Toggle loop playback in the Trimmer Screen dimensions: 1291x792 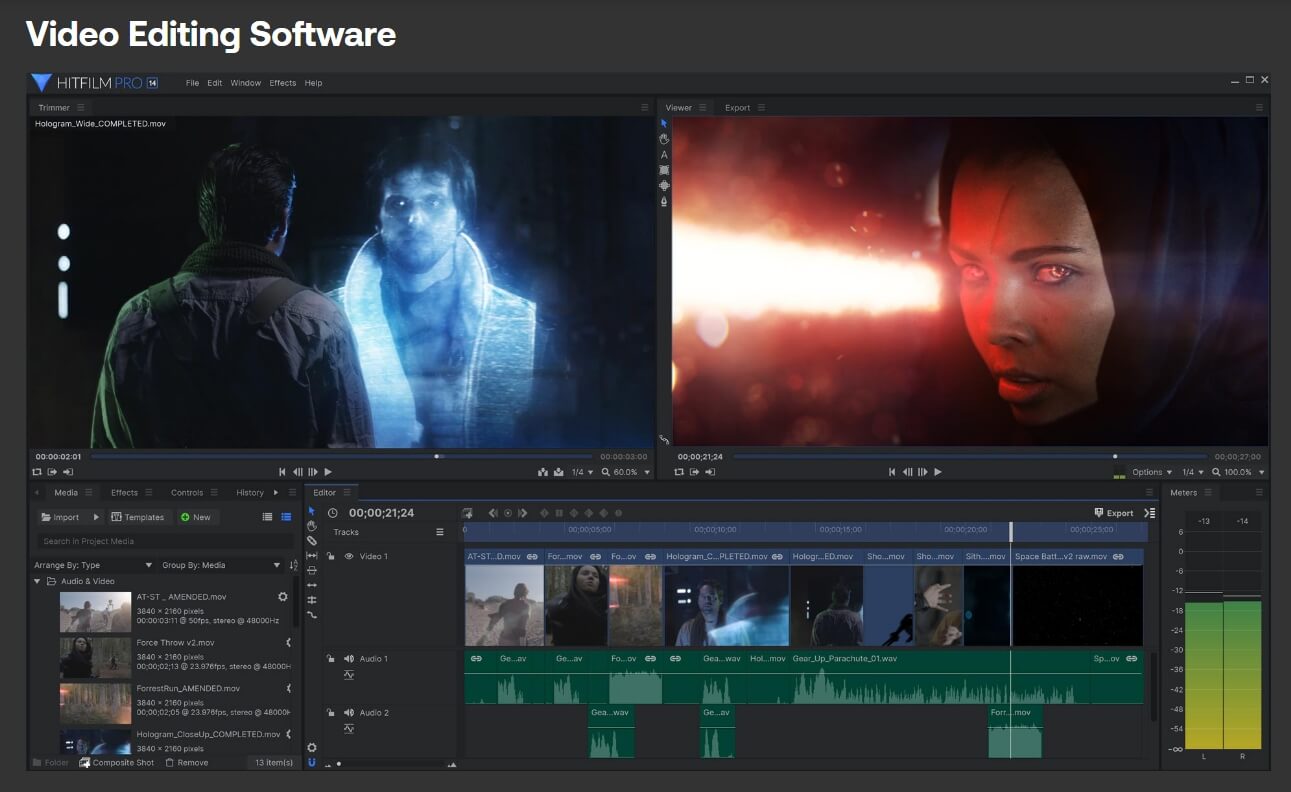[x=37, y=472]
